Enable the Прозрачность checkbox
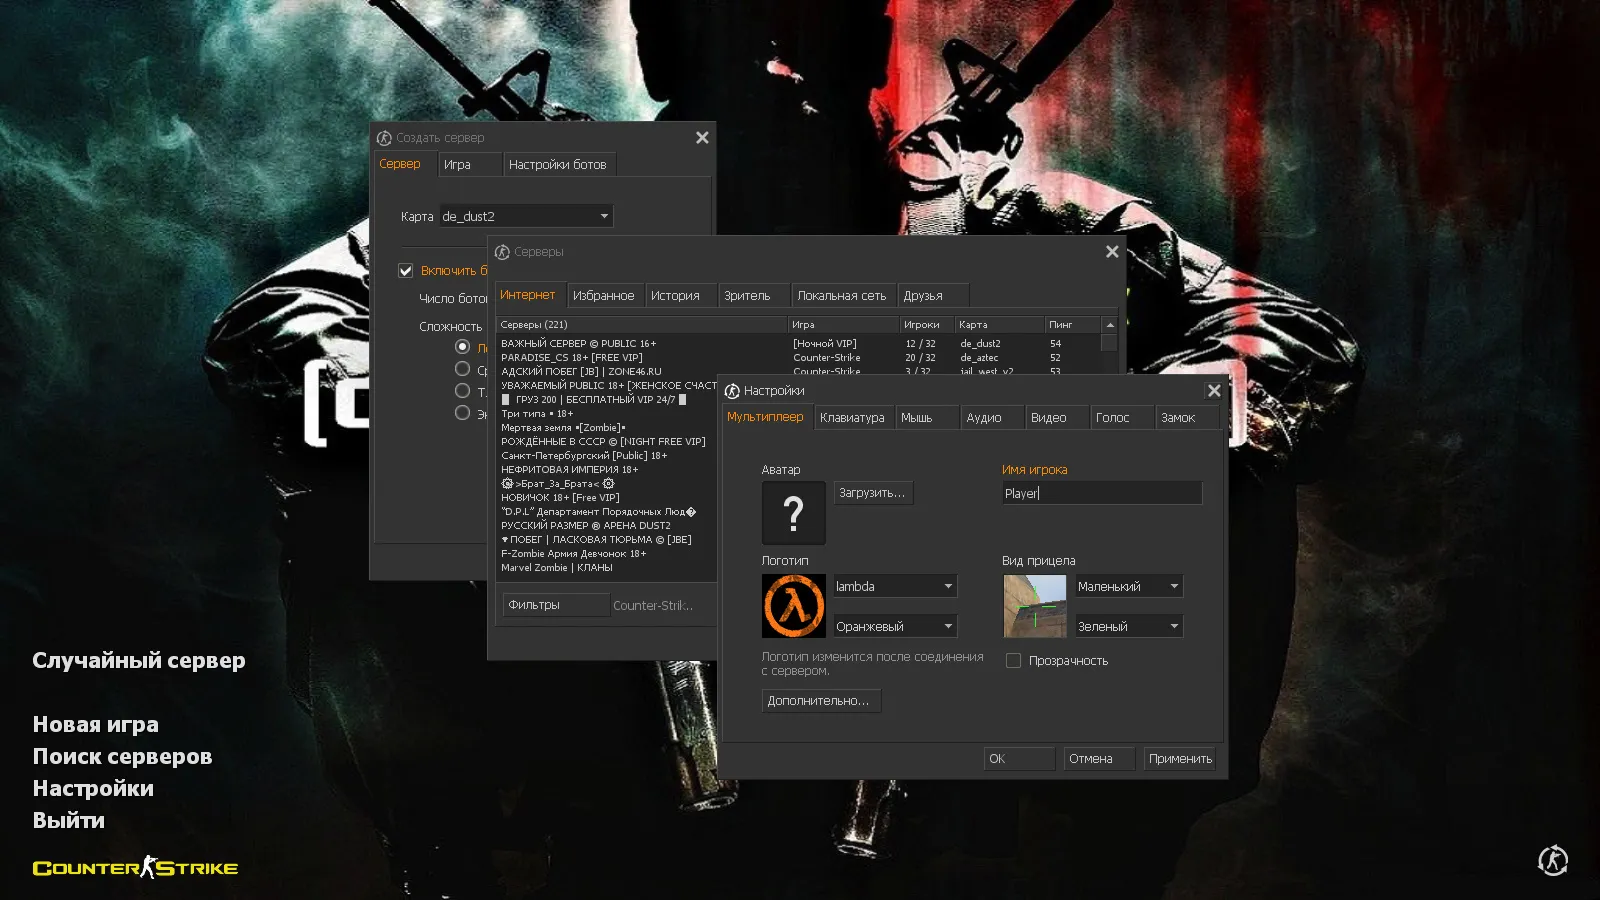 point(1013,660)
